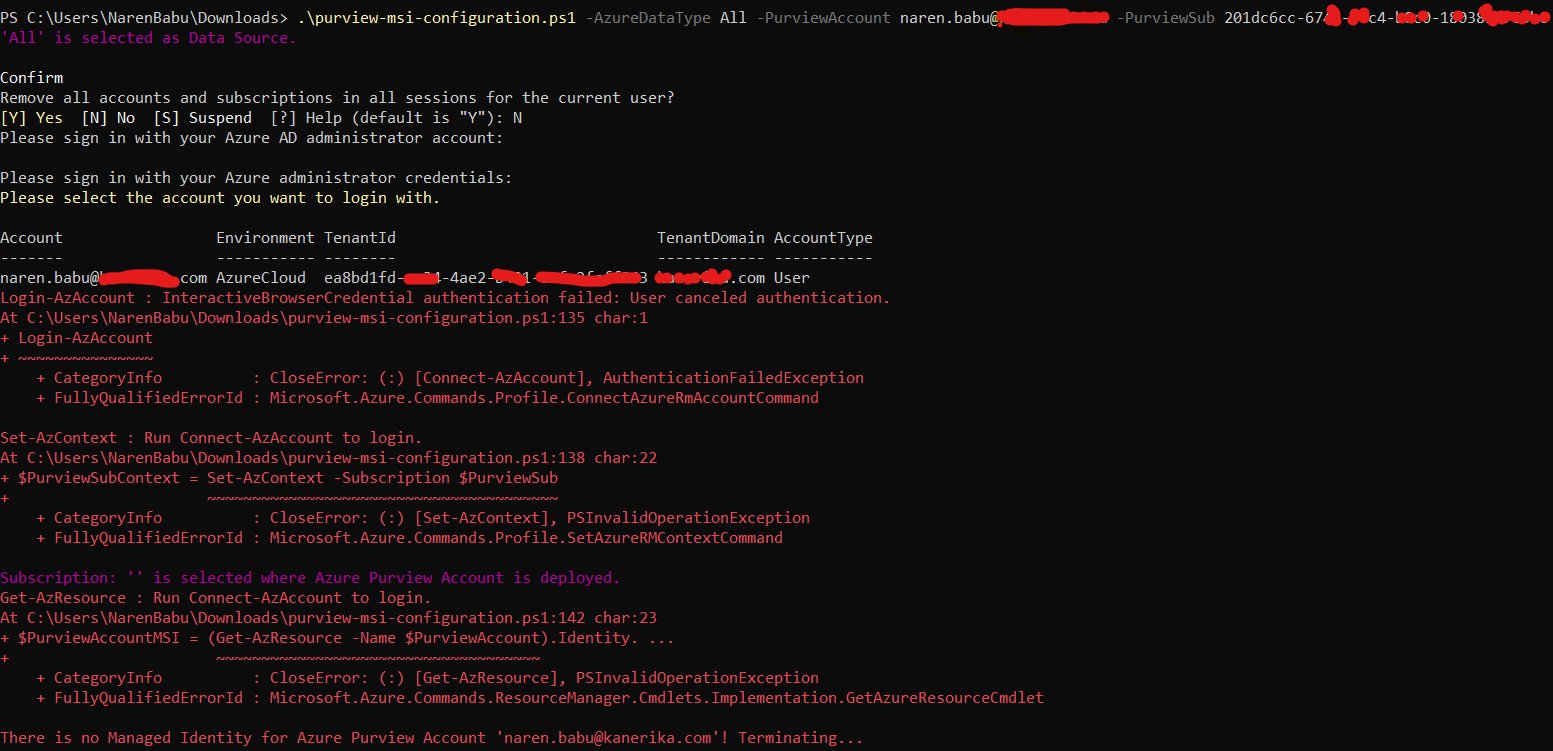This screenshot has width=1553, height=751.
Task: Click the '[Y] Yes' option text
Action: coord(32,118)
